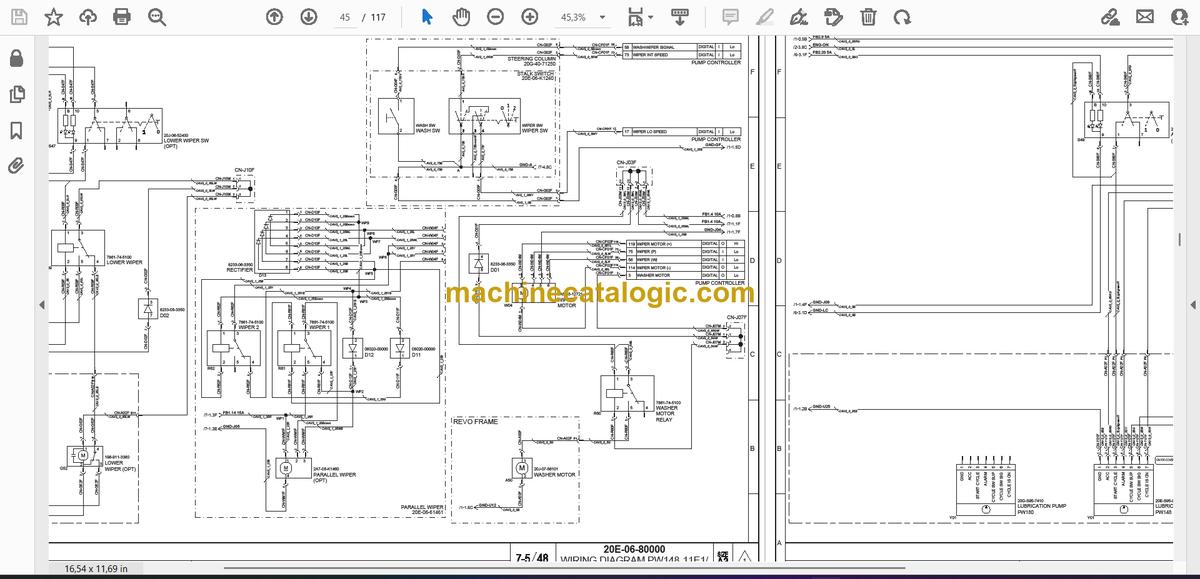
Task: Go to previous page arrow
Action: coord(275,17)
